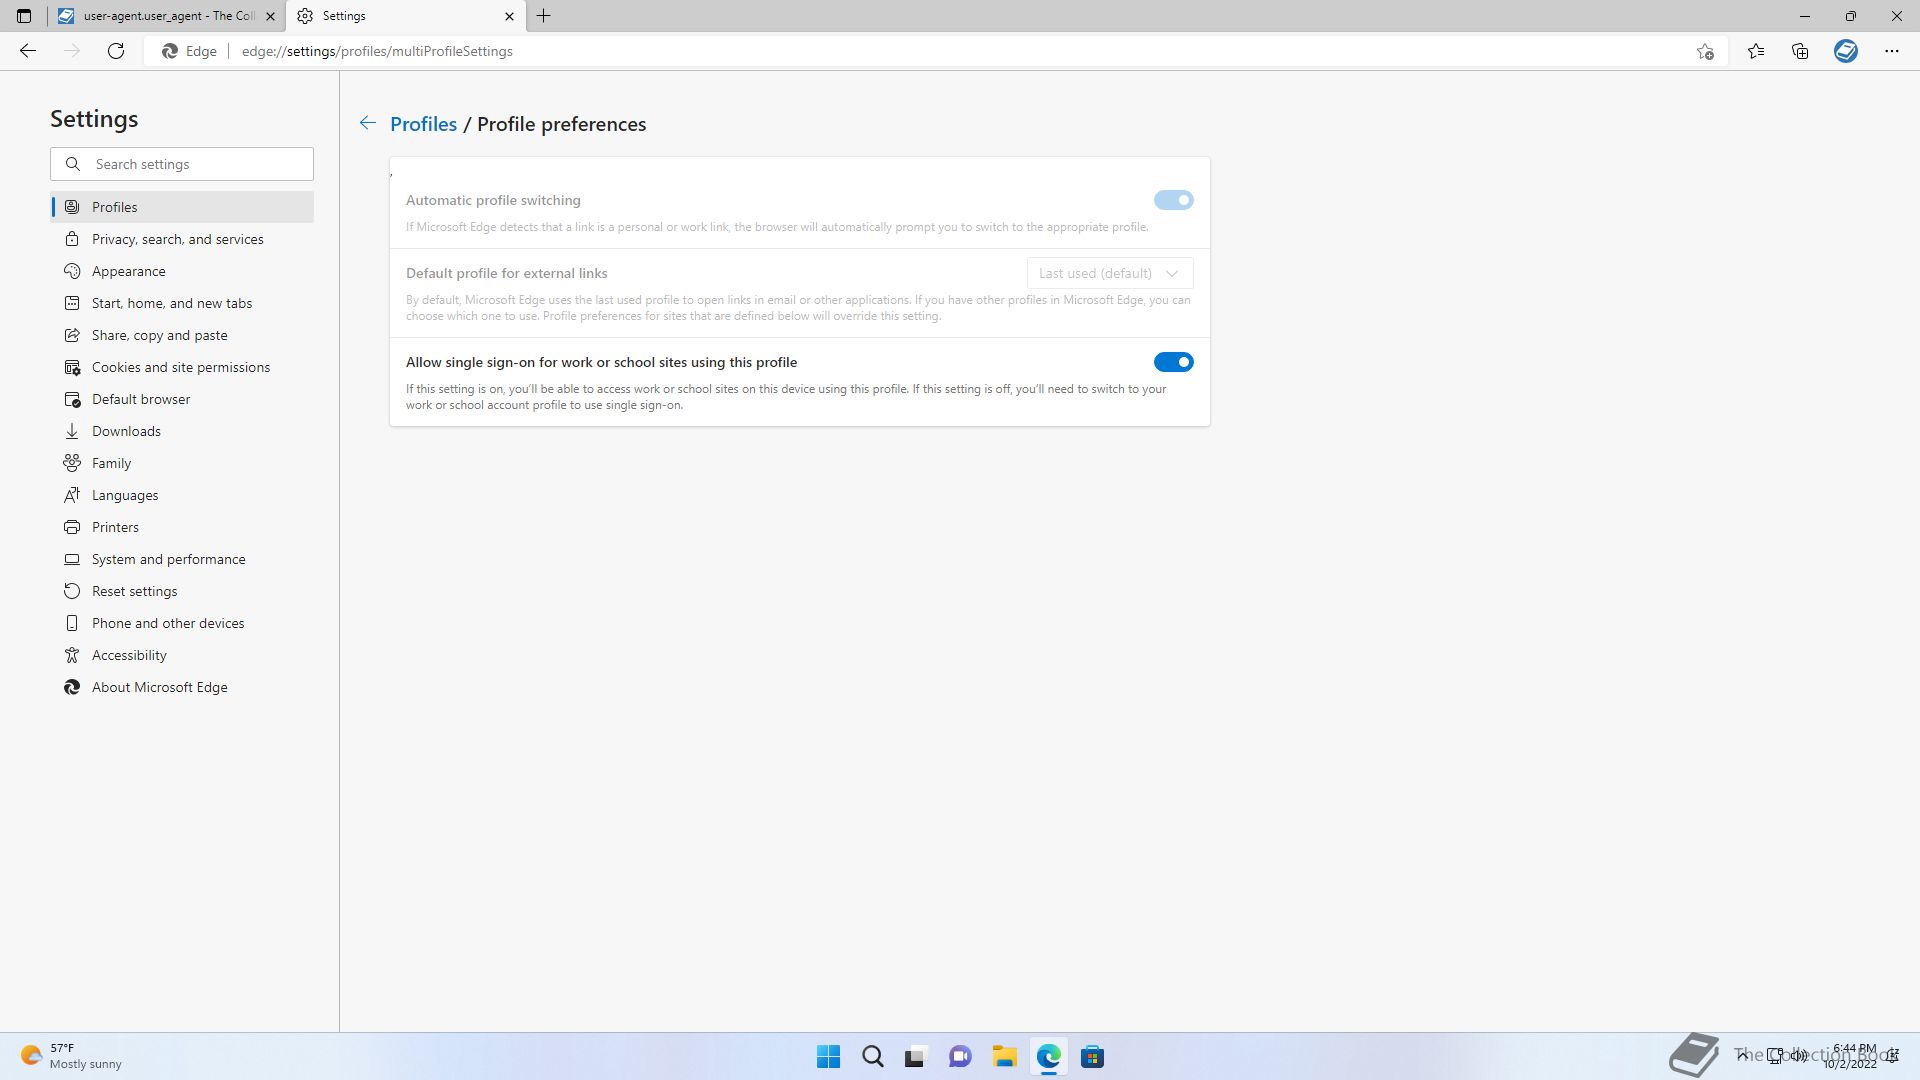Viewport: 1920px width, 1080px height.
Task: Go back using the browser back arrow
Action: [28, 51]
